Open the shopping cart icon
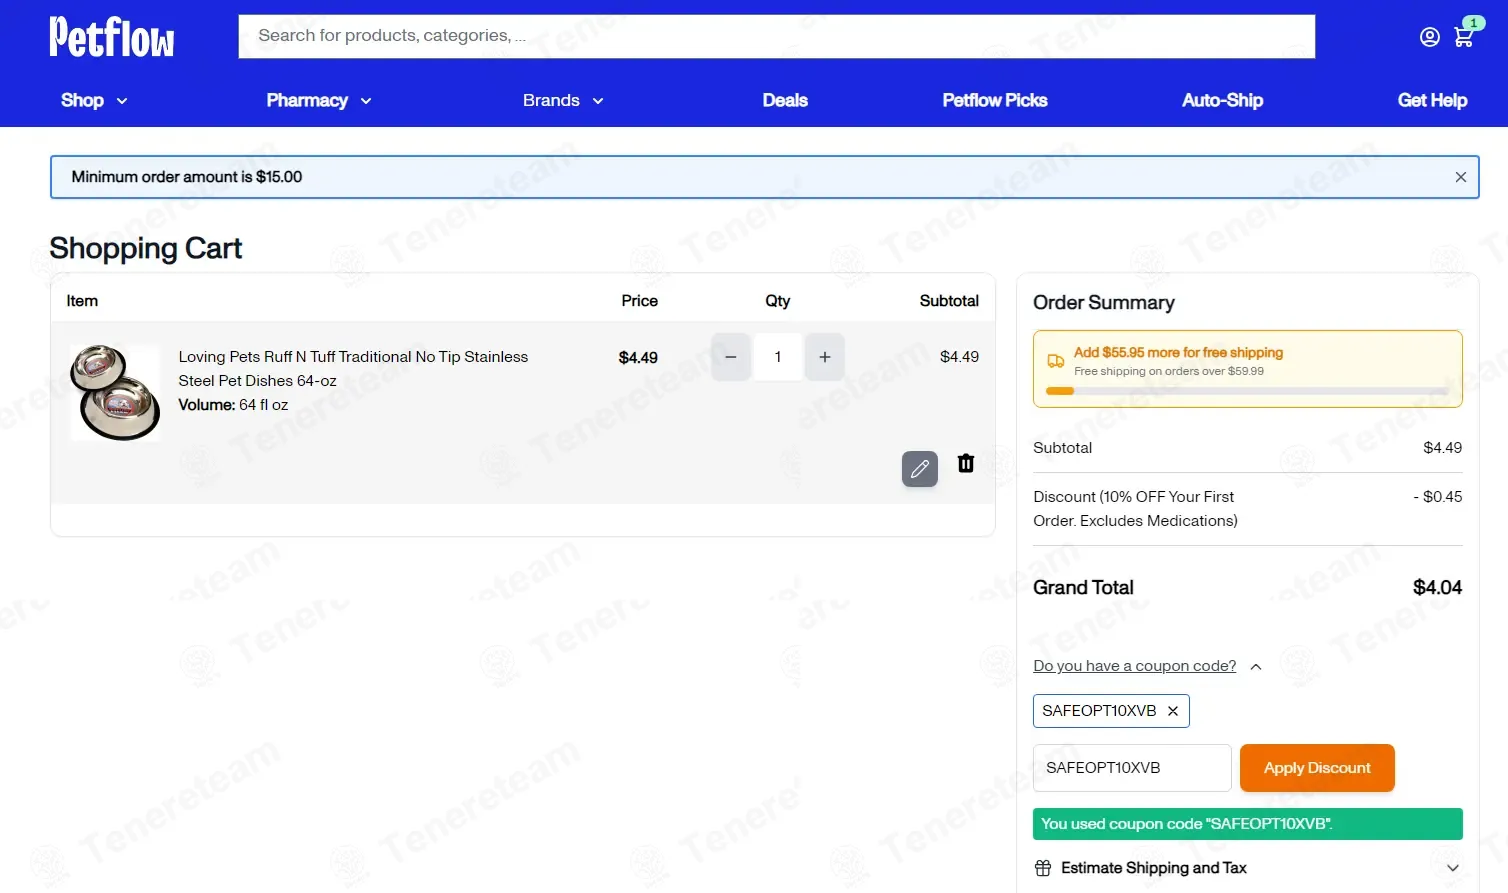This screenshot has width=1508, height=893. (1464, 37)
